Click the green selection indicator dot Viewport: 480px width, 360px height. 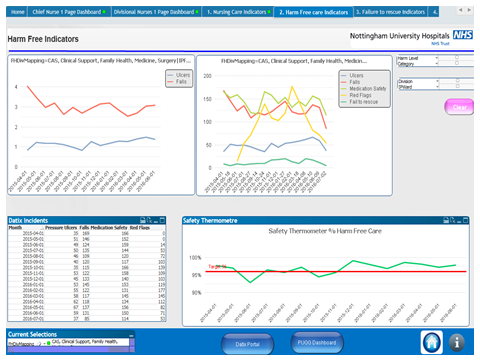[x=49, y=343]
